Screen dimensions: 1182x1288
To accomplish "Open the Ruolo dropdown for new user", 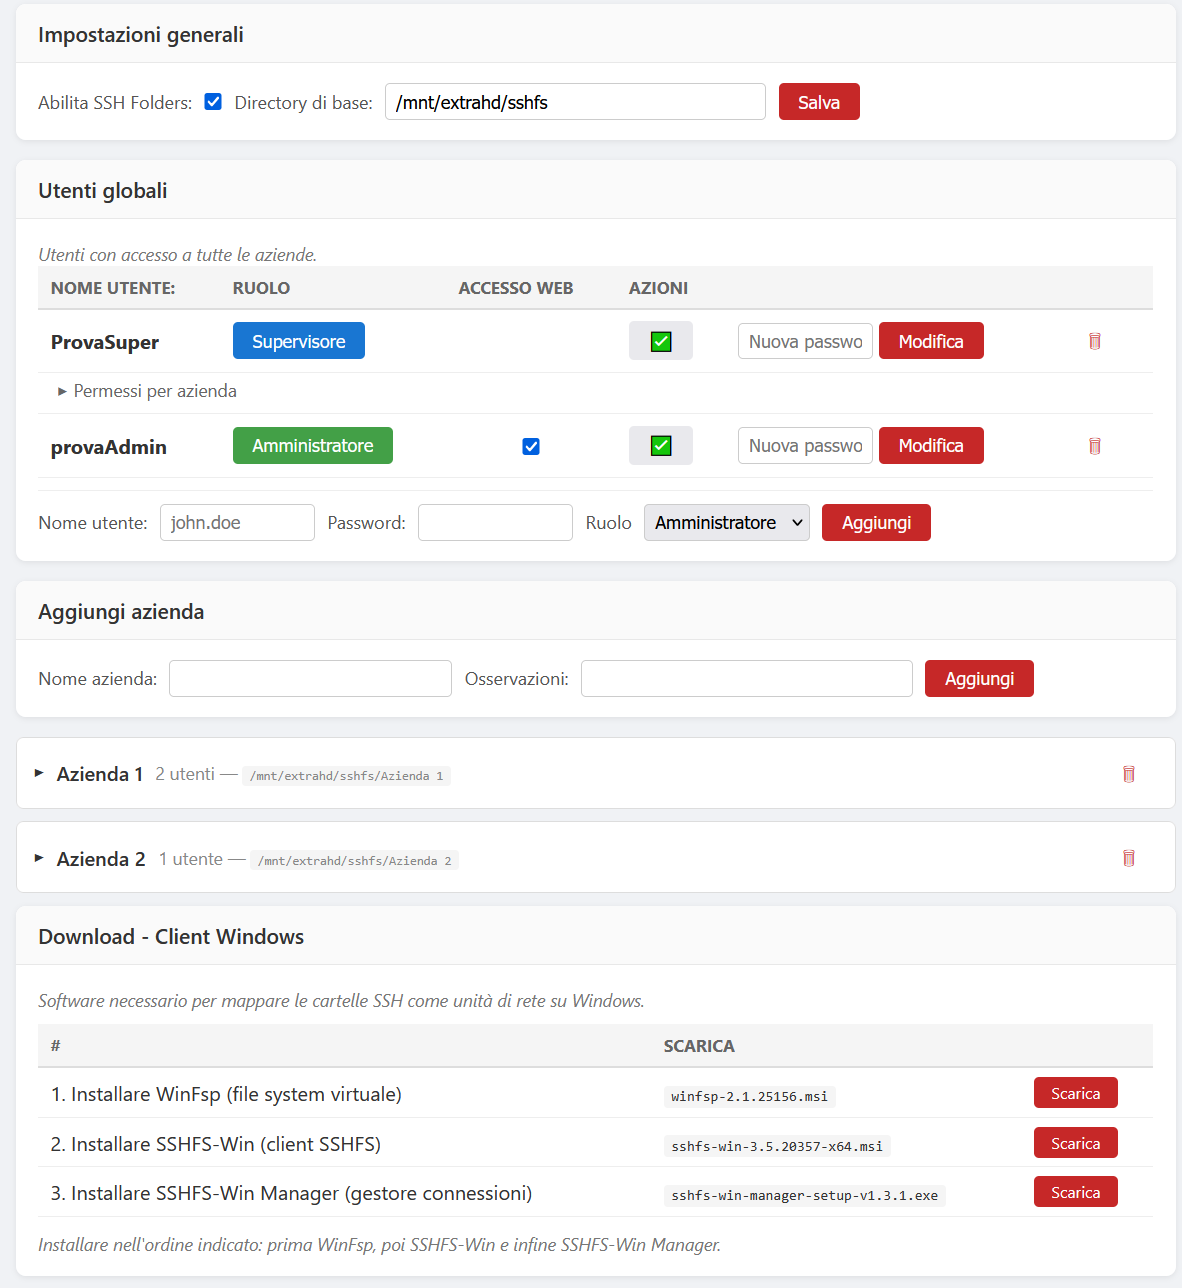I will click(x=726, y=523).
